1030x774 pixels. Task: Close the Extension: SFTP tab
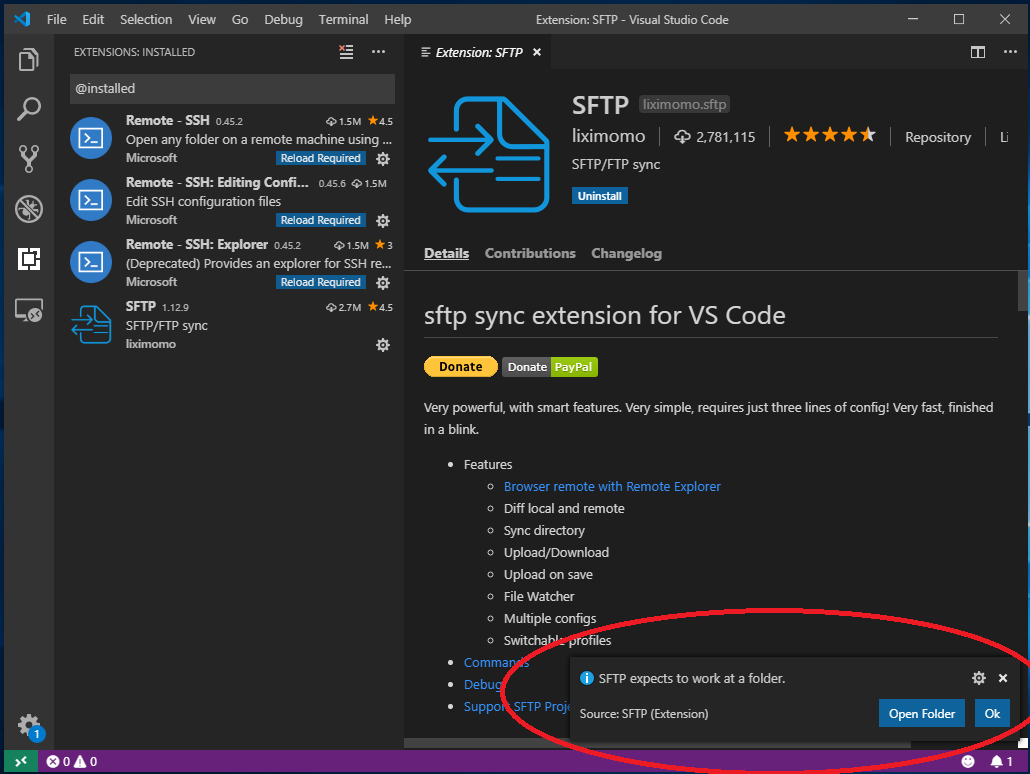(537, 52)
